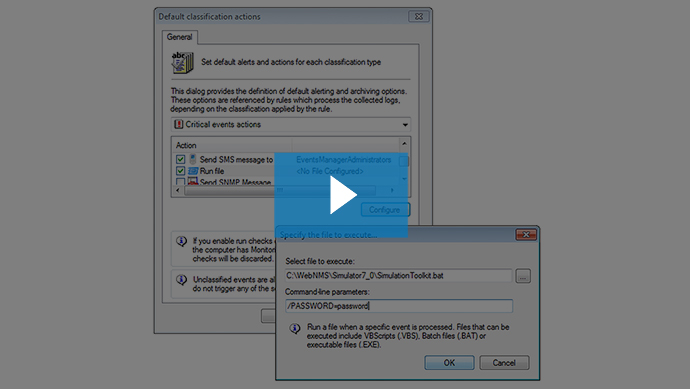Click the Action column header
The width and height of the screenshot is (690, 389).
tap(232, 145)
